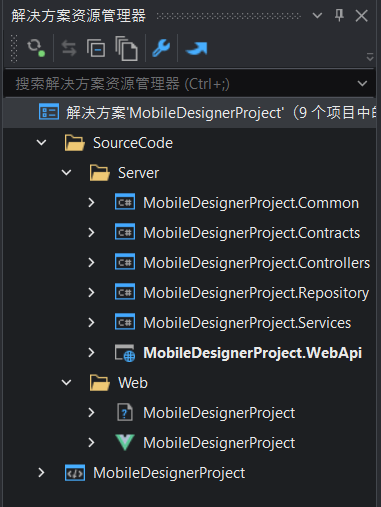Click Collapse All in the toolbar
381x507 pixels.
tap(96, 49)
